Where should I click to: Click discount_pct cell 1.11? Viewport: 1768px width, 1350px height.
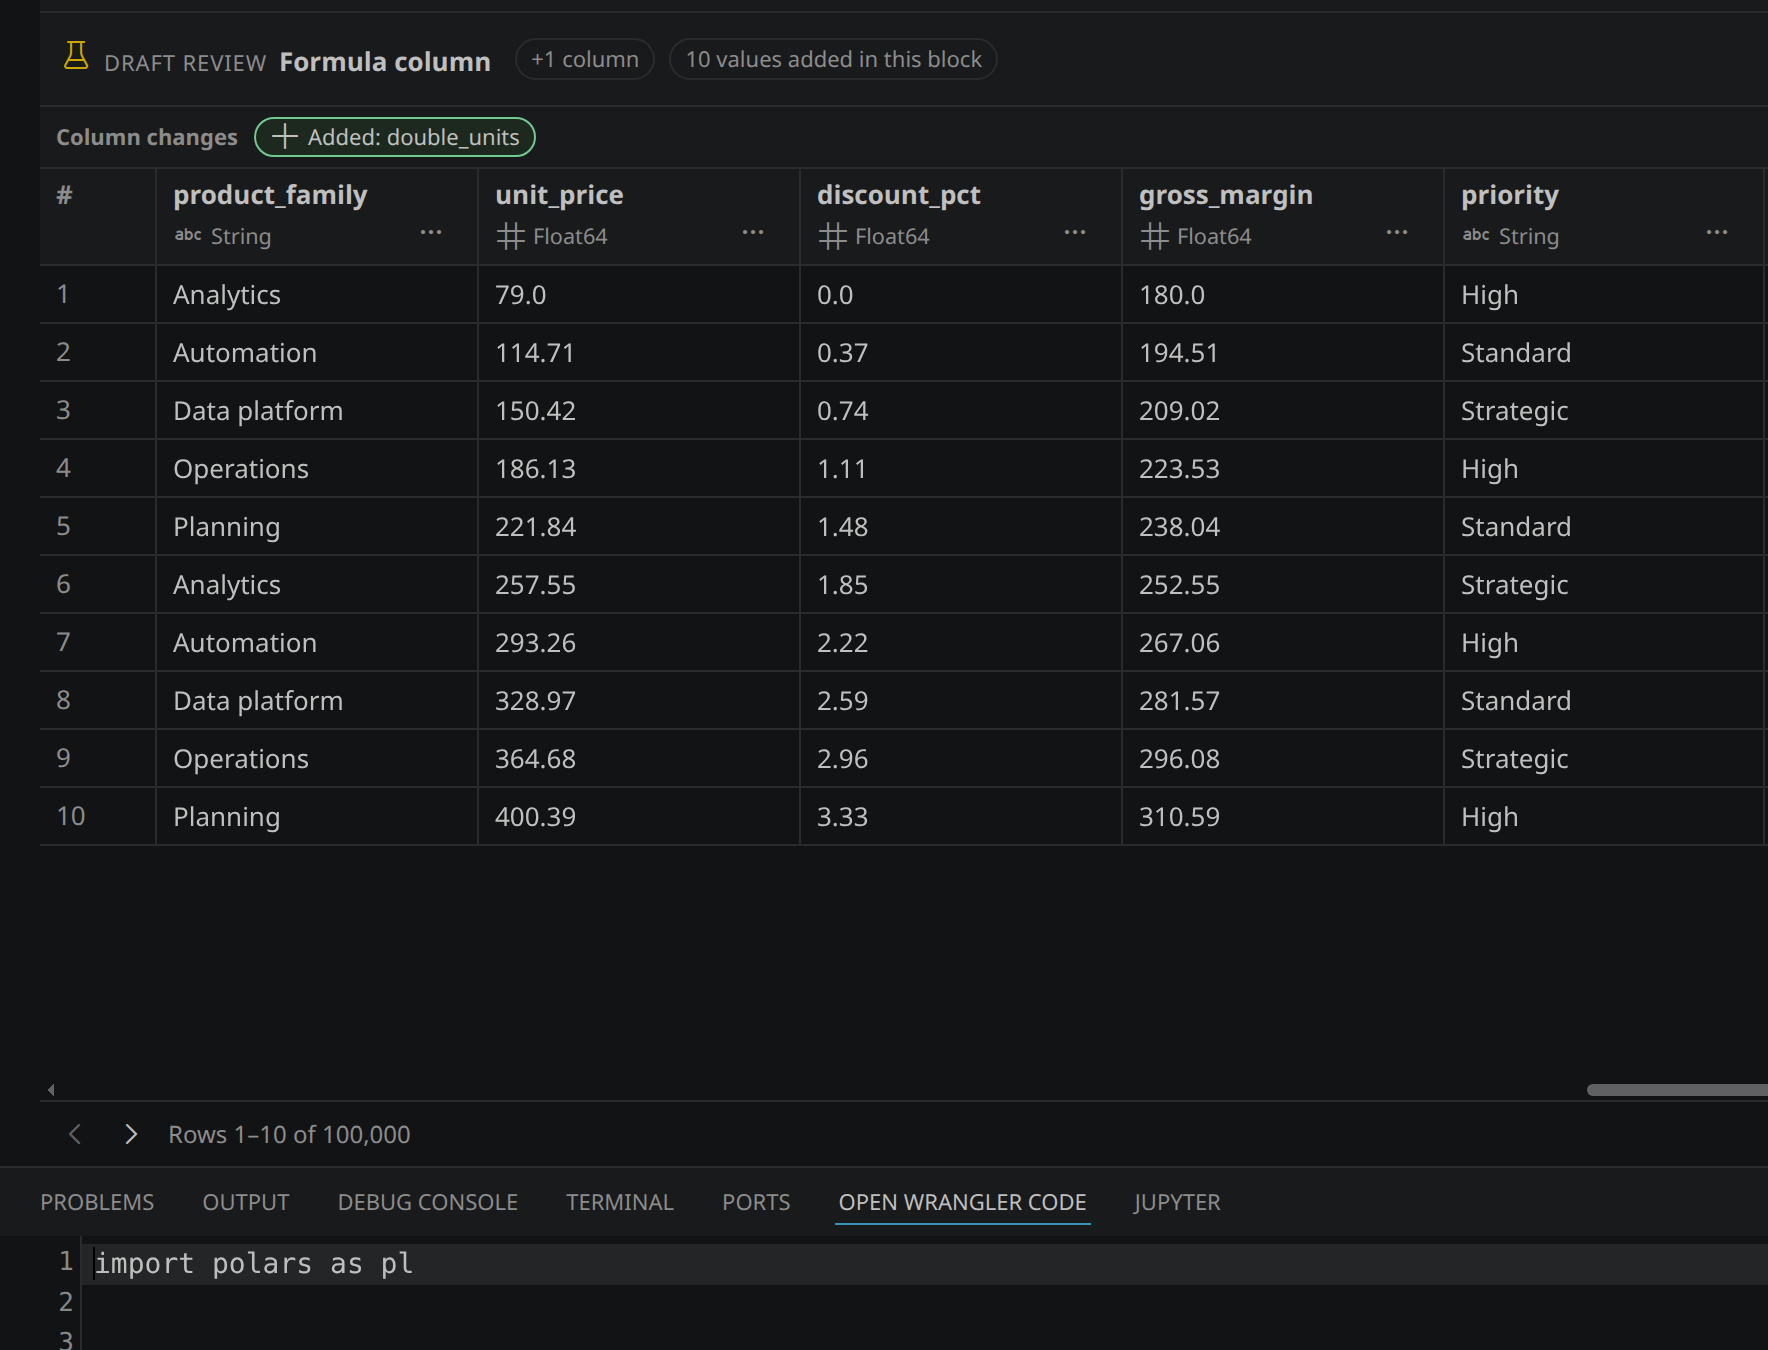[x=961, y=468]
